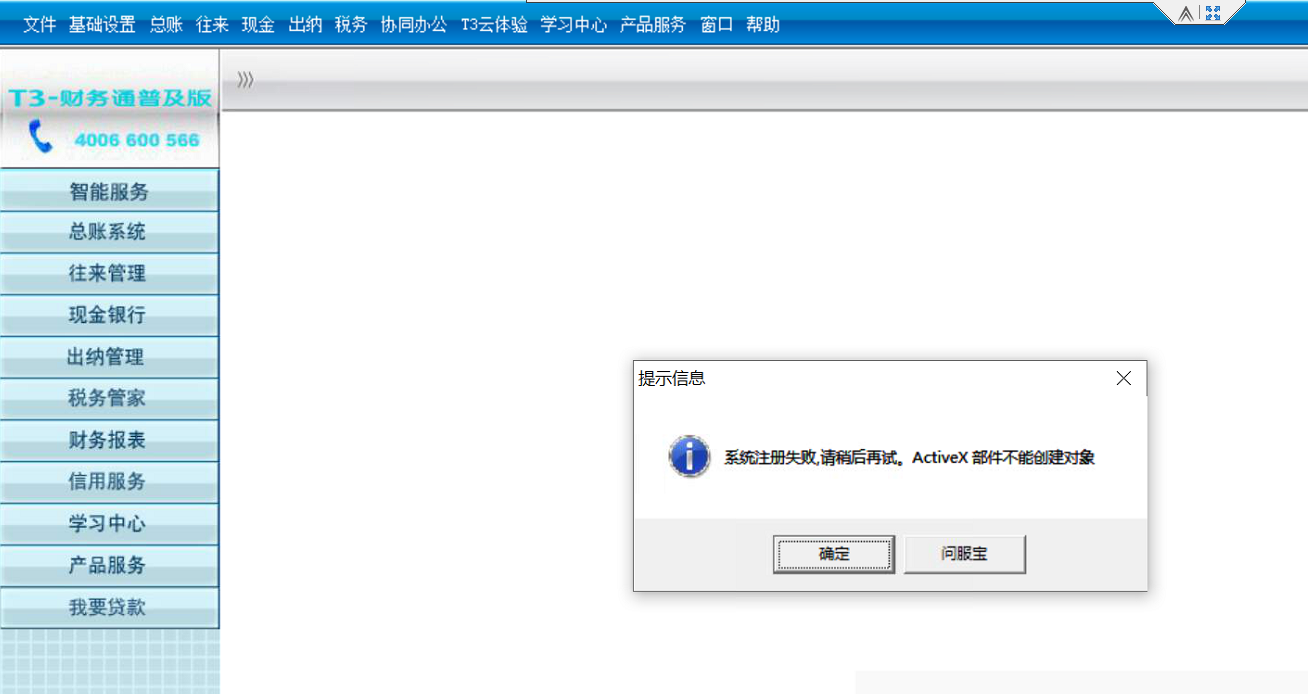Open the T3云体验 menu
Screen dimensions: 1308x694
coord(494,25)
